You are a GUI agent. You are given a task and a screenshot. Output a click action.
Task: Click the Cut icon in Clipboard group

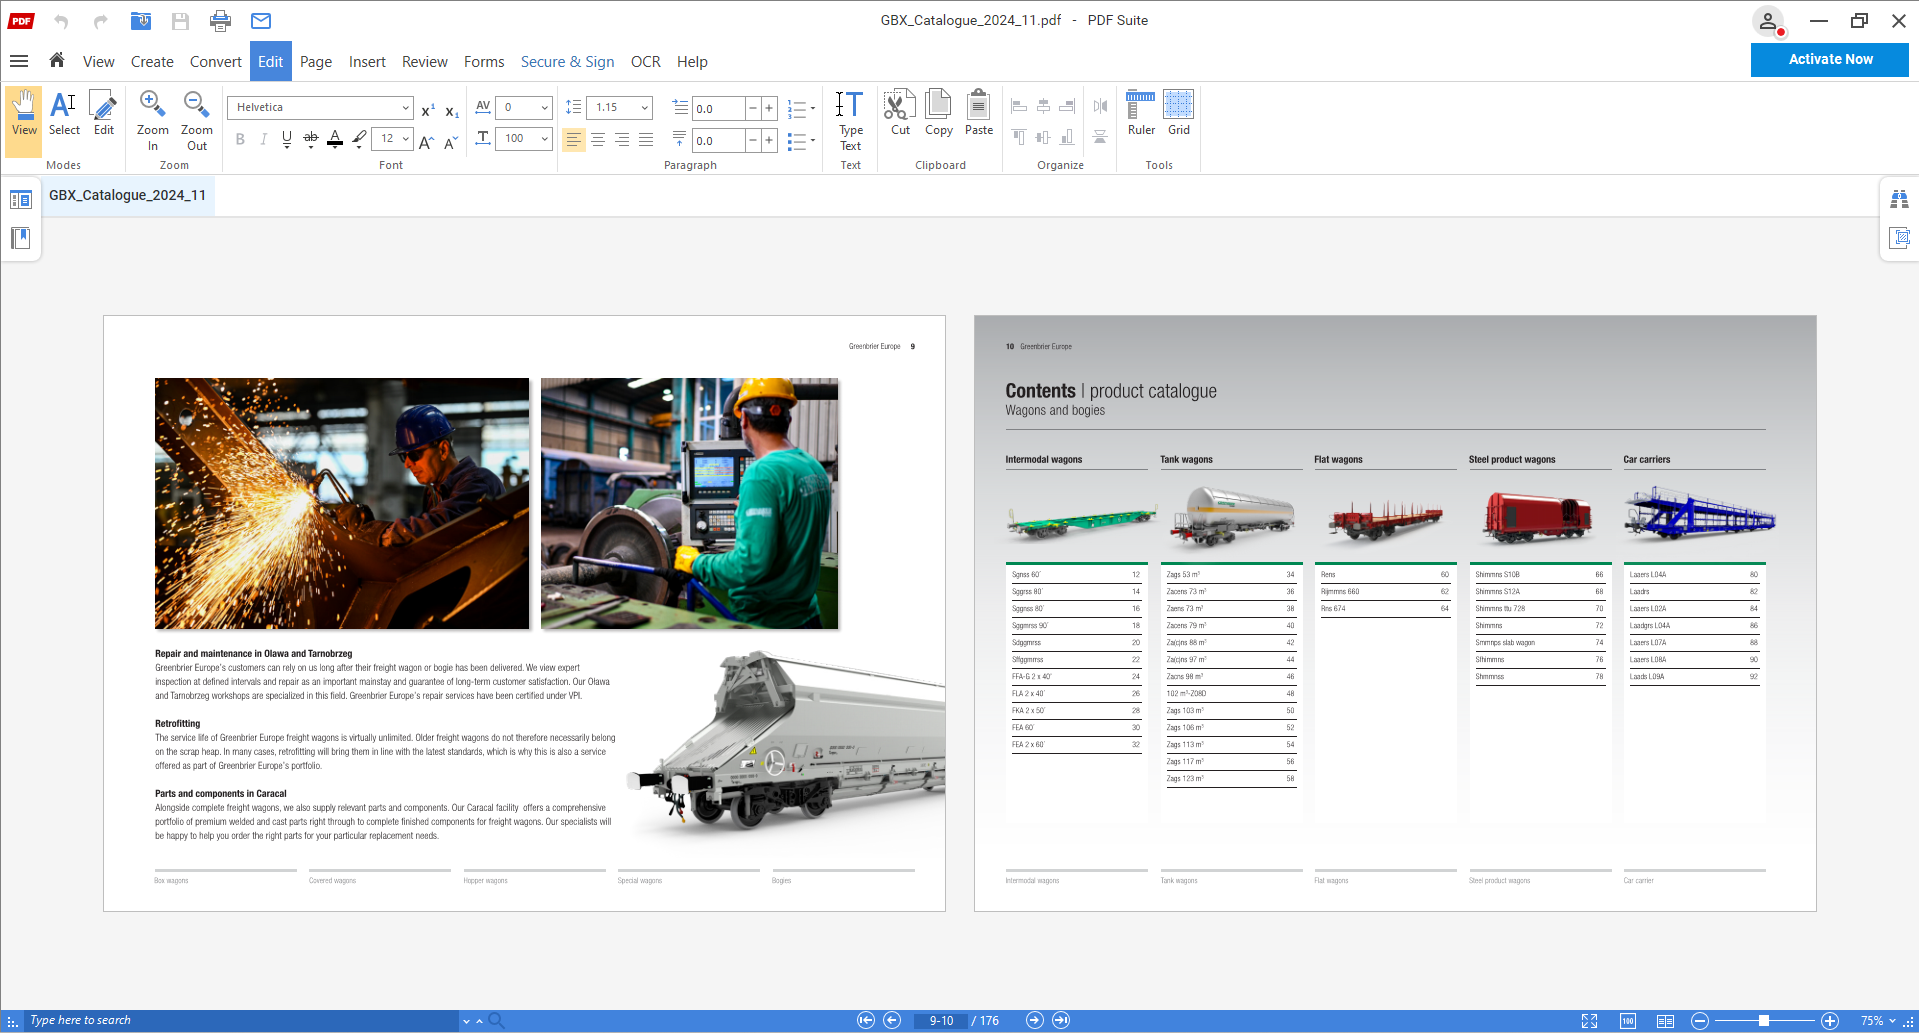pos(899,112)
